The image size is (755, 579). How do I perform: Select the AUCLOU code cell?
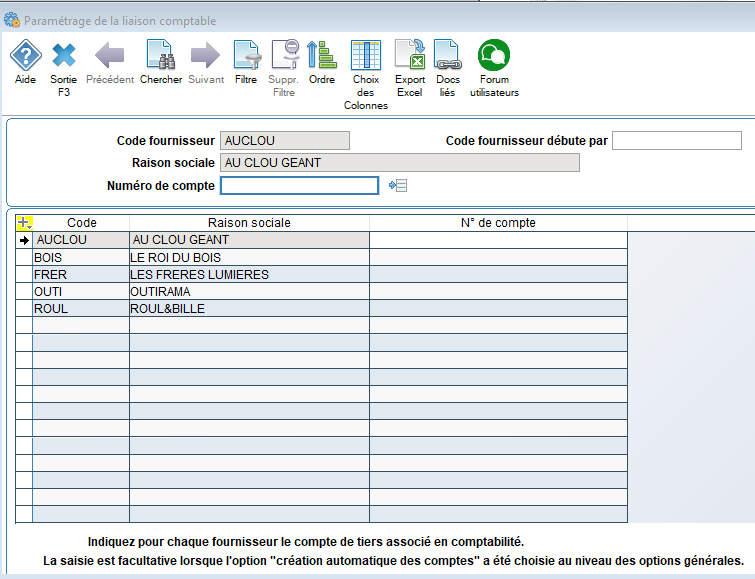click(x=81, y=240)
